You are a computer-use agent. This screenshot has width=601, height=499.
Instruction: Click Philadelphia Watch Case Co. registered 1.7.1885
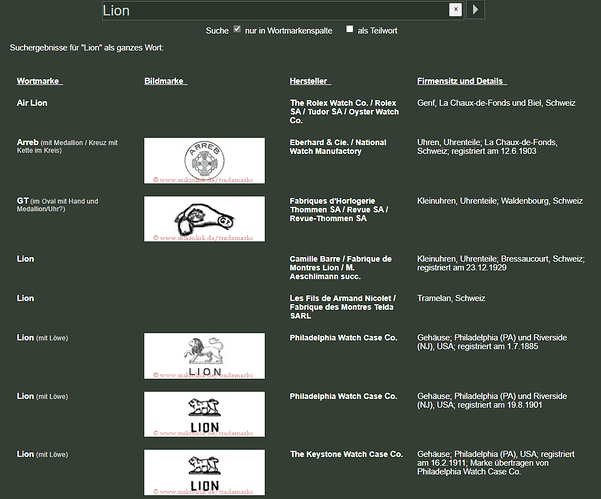(343, 338)
